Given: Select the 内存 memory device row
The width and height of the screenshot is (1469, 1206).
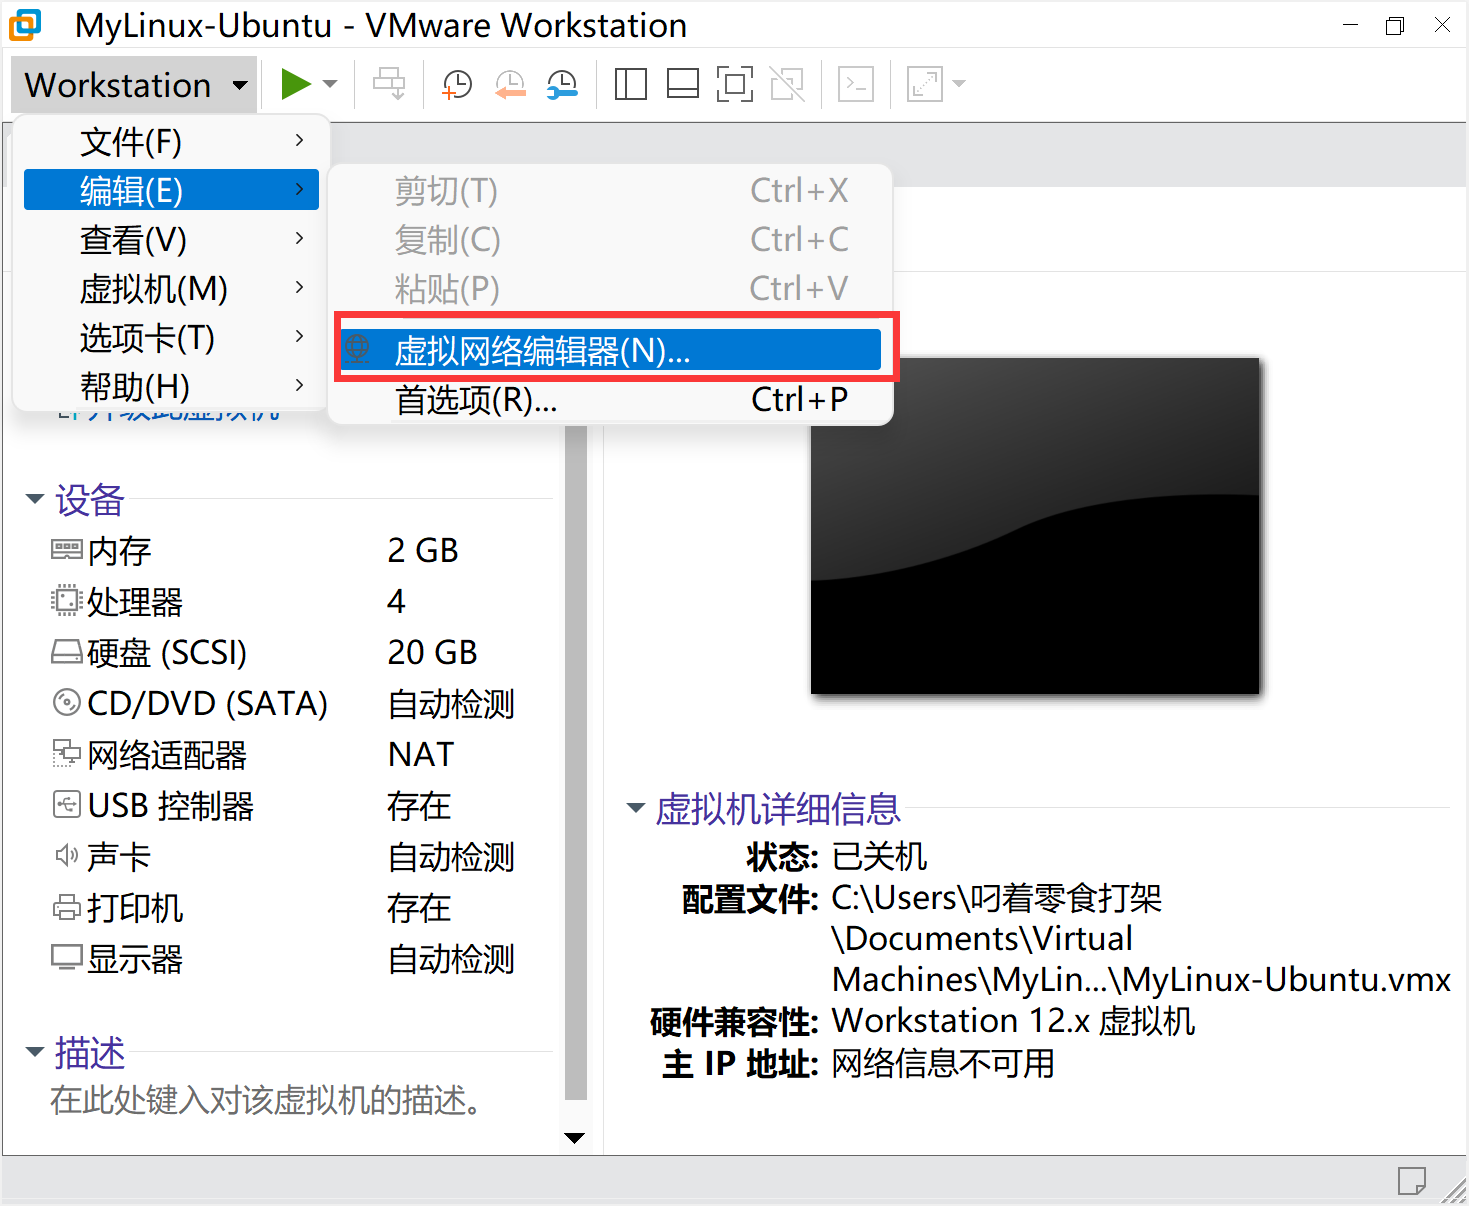Looking at the screenshot, I should point(300,550).
